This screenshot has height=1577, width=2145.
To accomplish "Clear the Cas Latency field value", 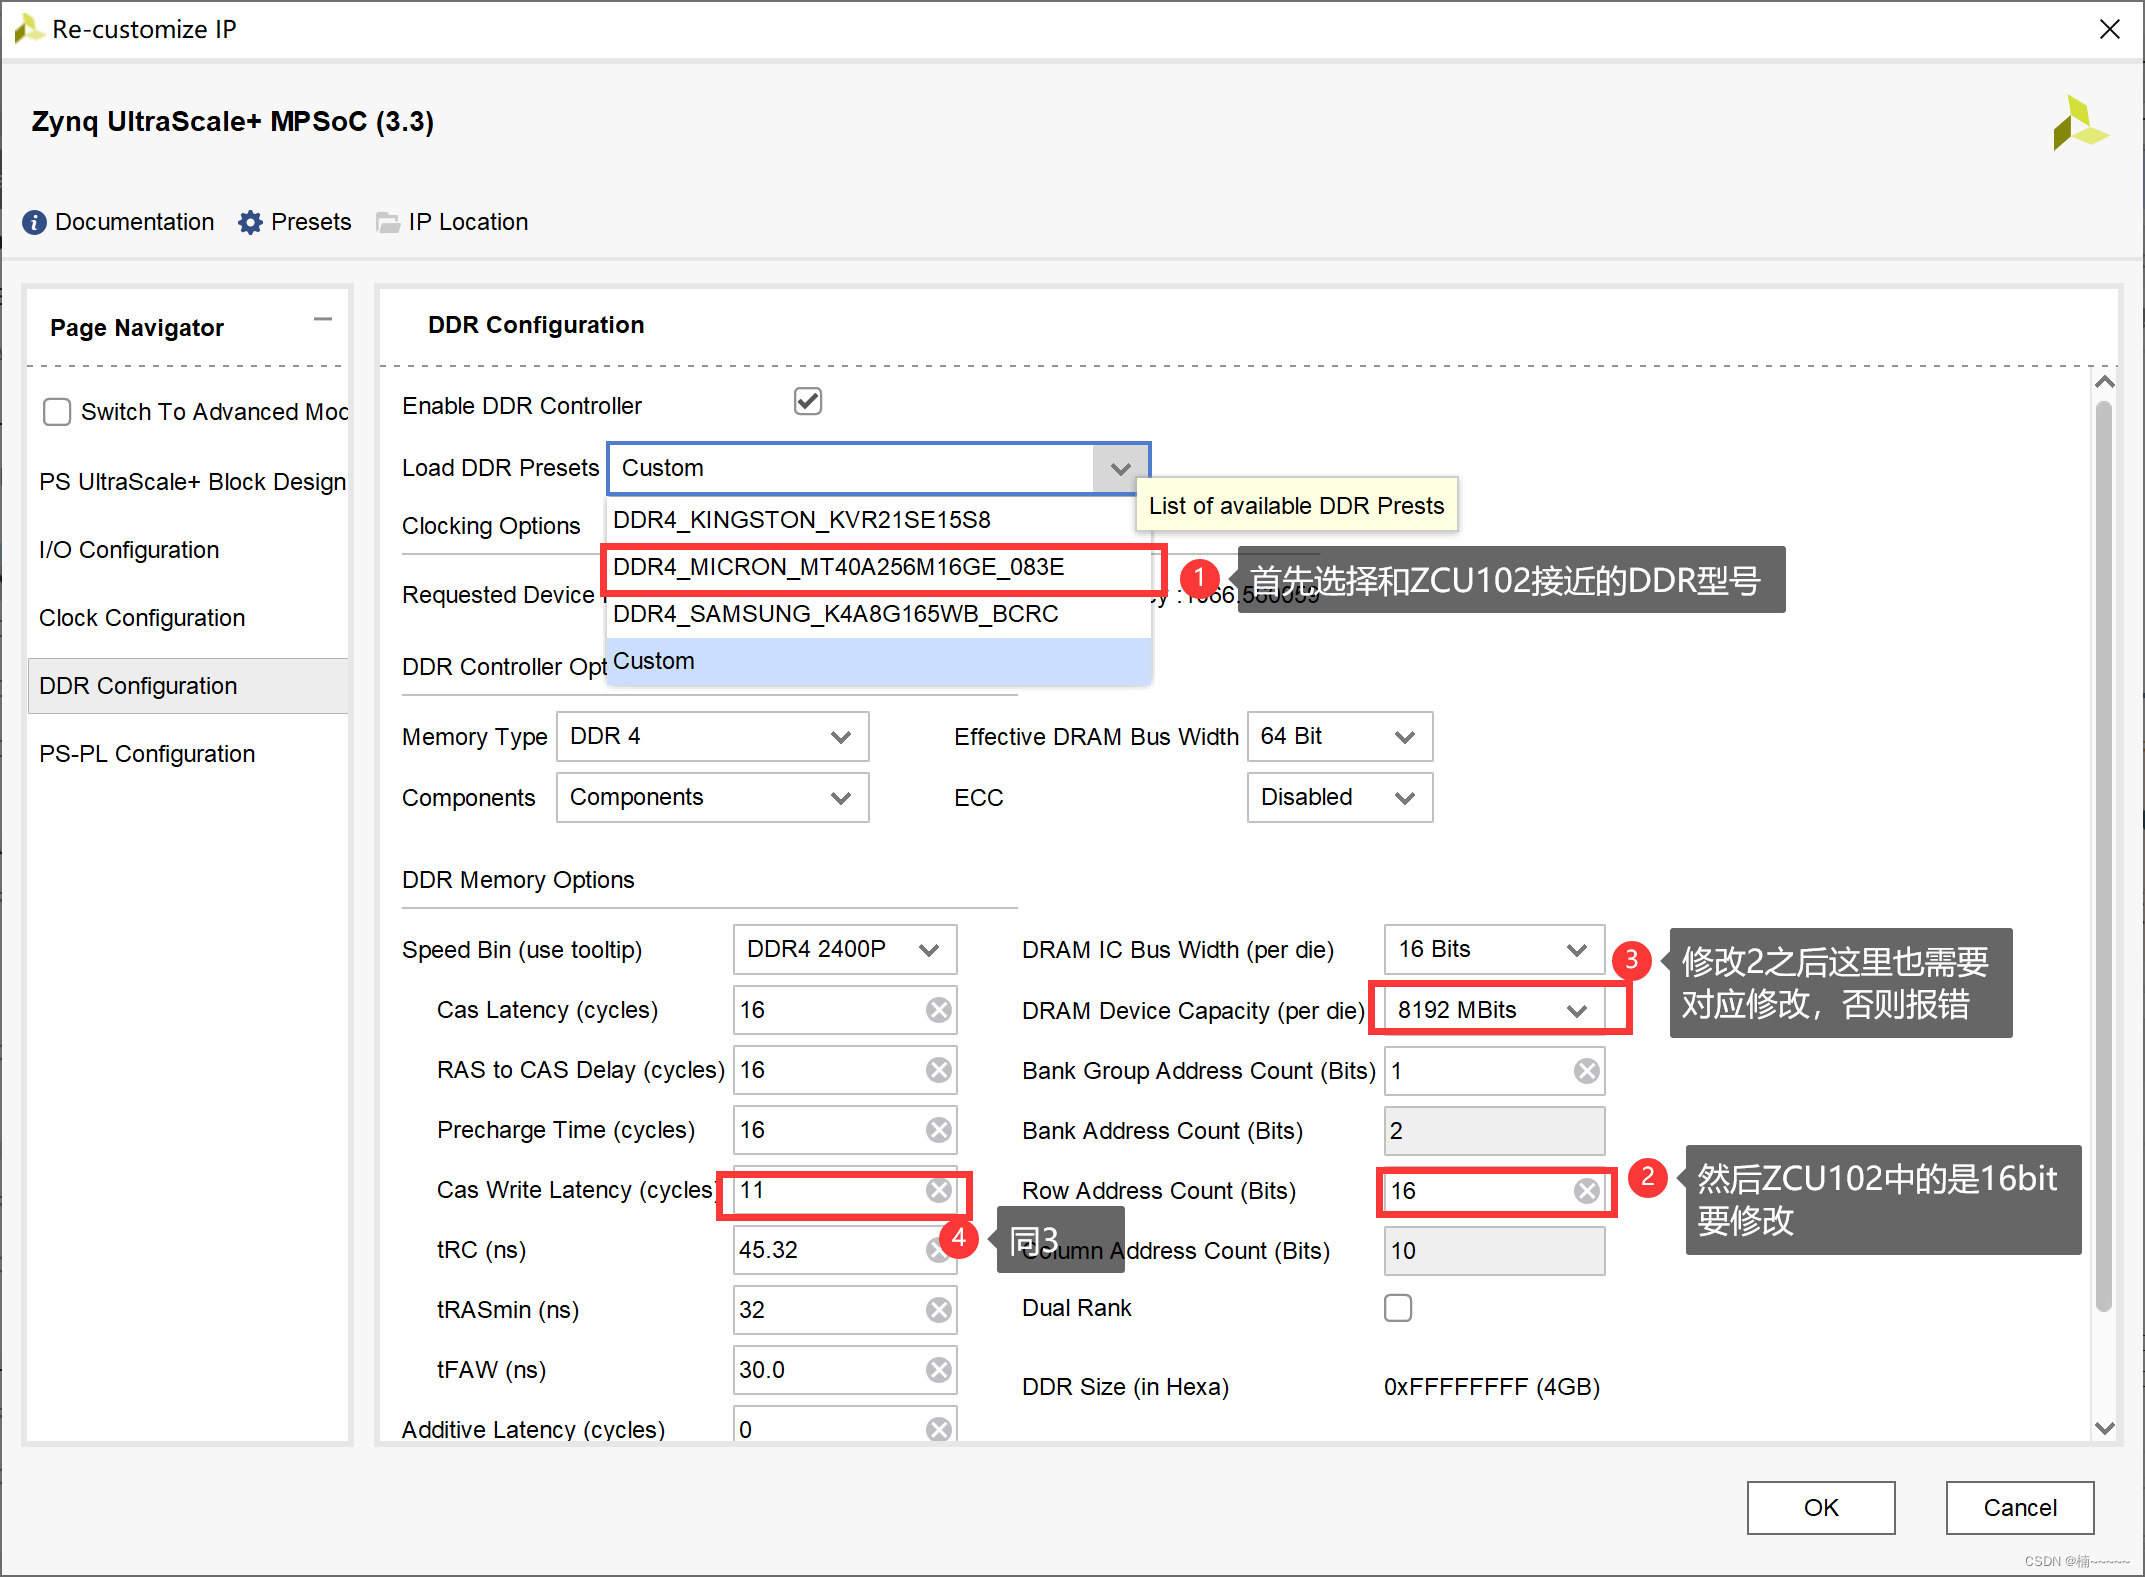I will coord(938,1010).
